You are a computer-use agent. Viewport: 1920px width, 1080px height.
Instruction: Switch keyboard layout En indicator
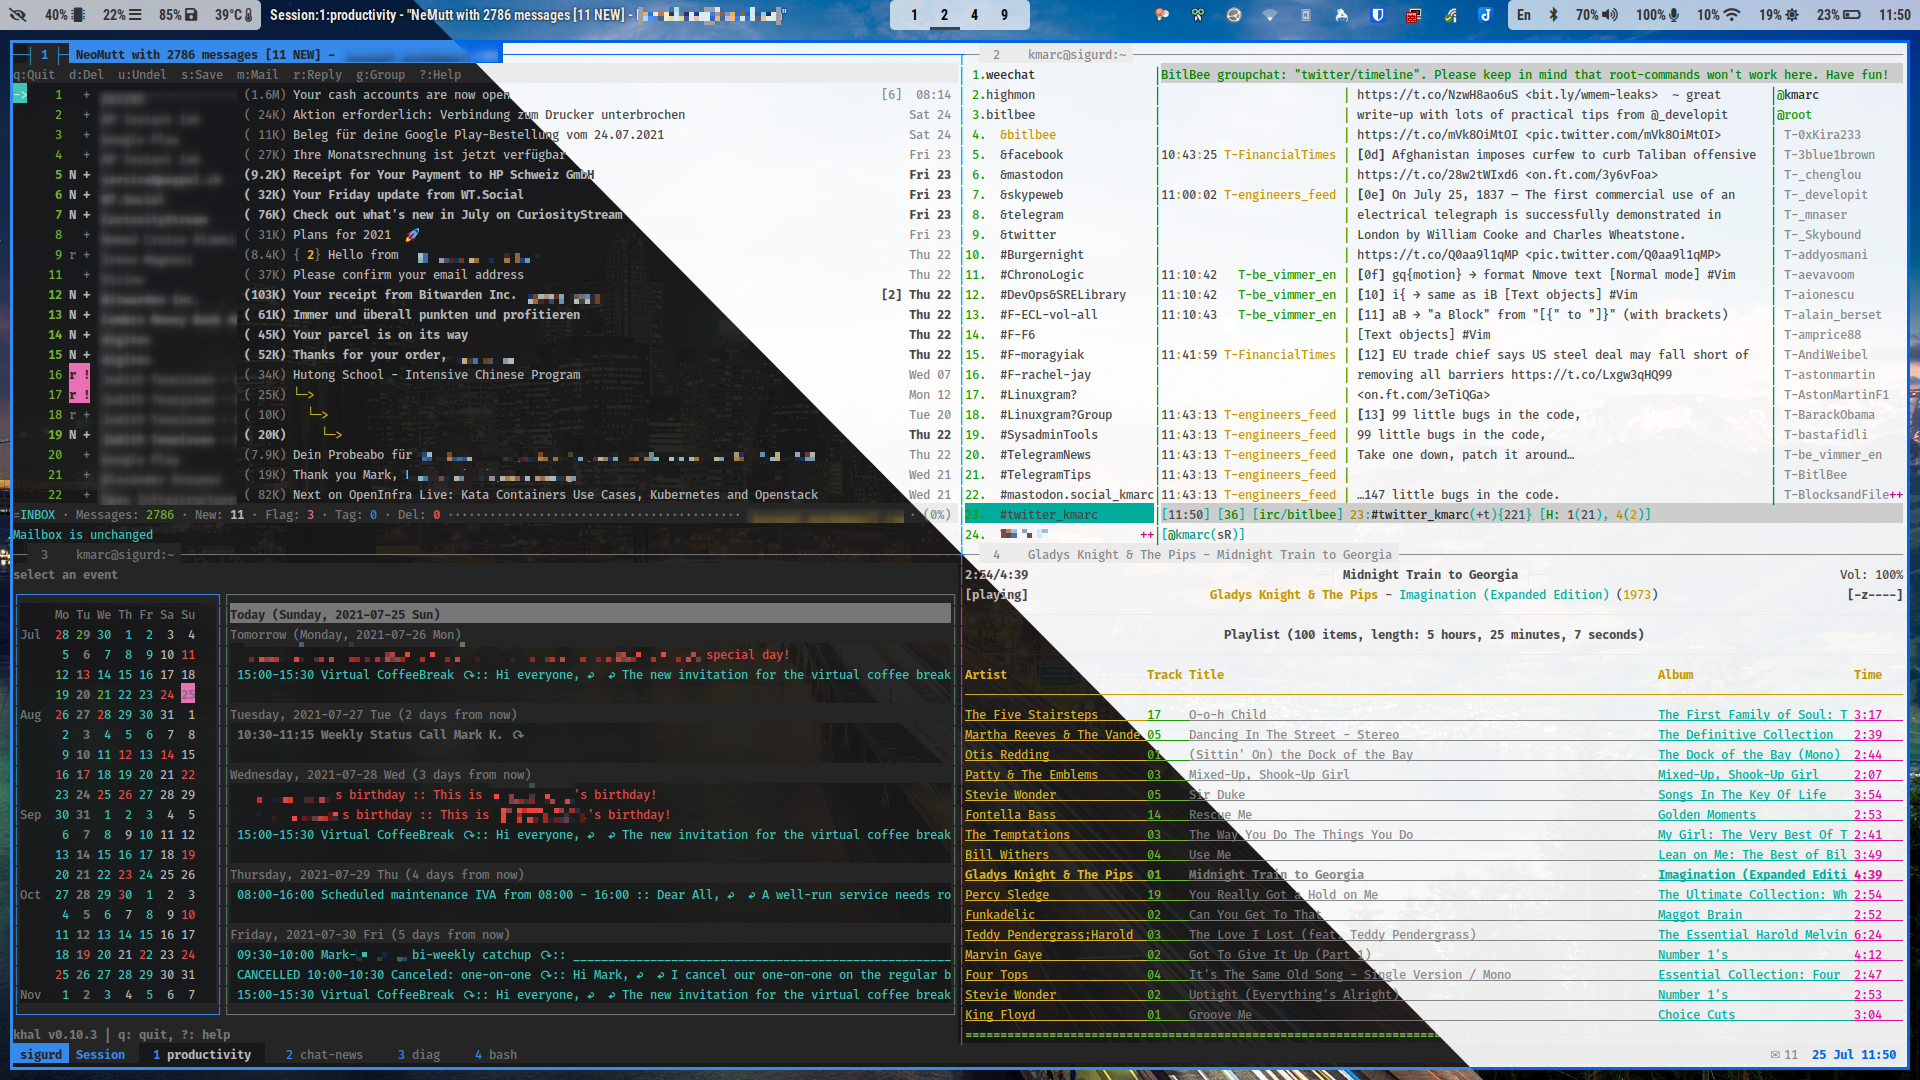(1523, 15)
